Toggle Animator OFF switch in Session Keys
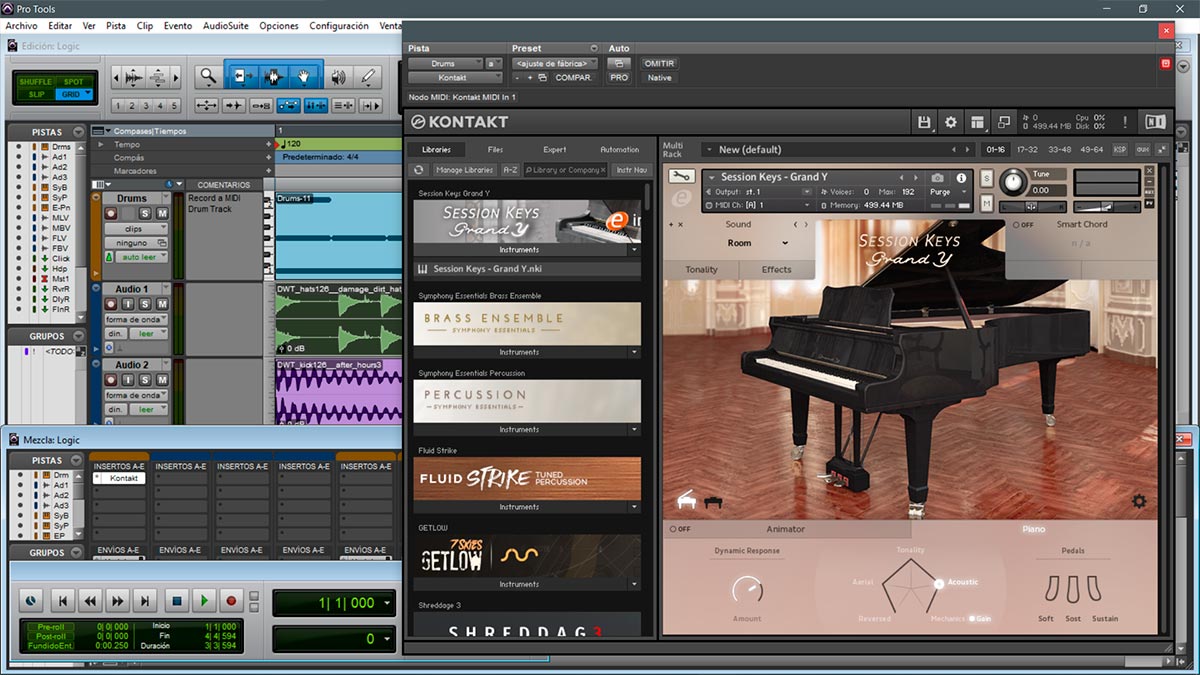The image size is (1200, 675). pos(680,529)
